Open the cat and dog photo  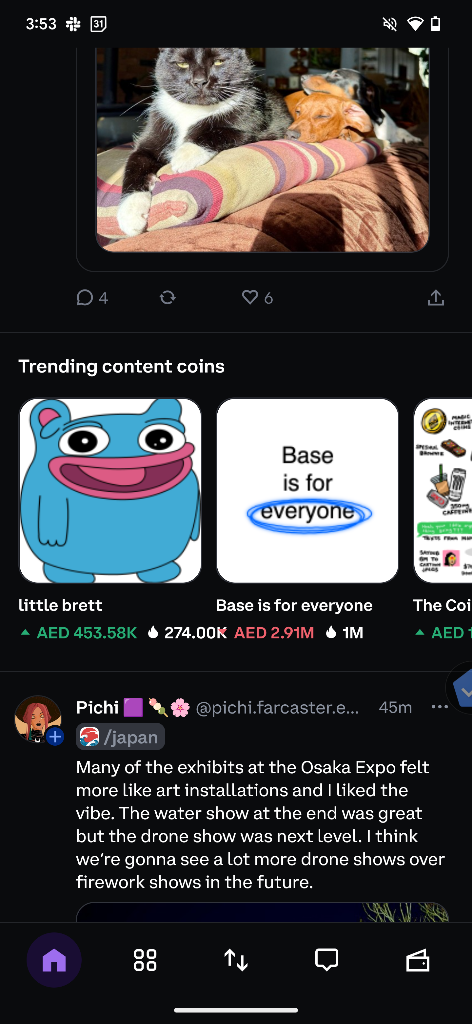pos(262,150)
